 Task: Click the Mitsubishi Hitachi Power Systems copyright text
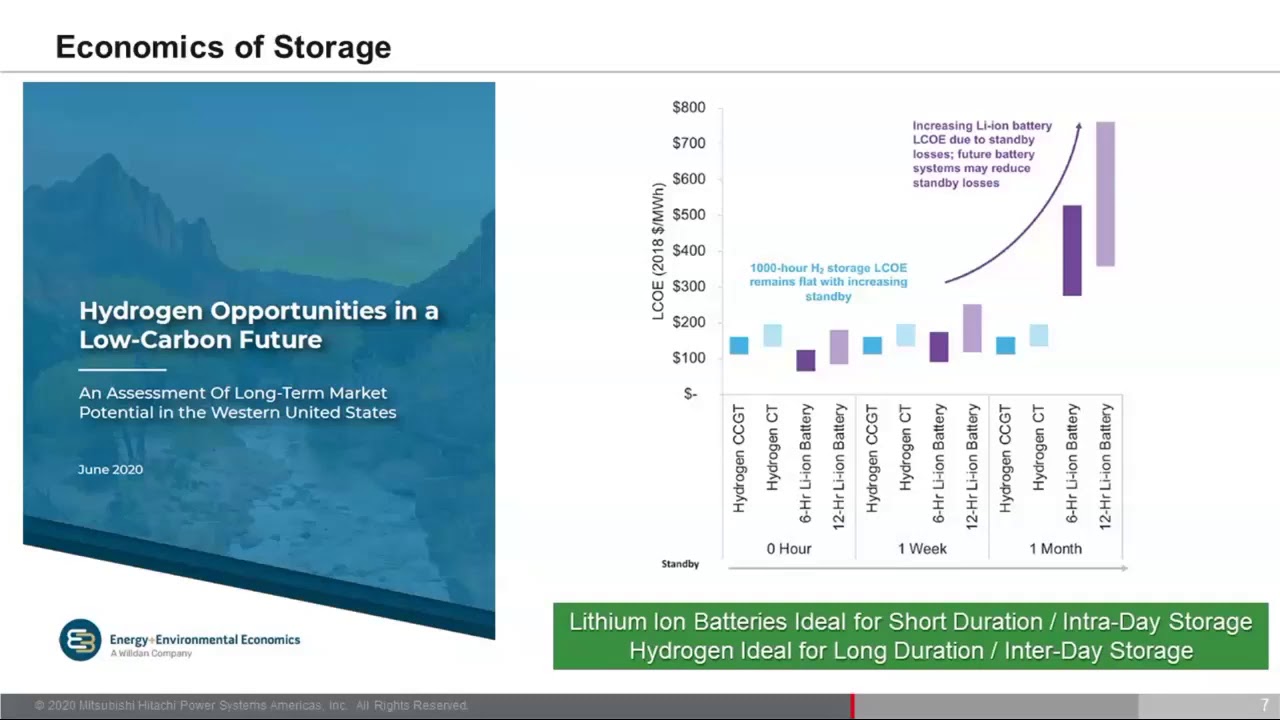pyautogui.click(x=251, y=706)
